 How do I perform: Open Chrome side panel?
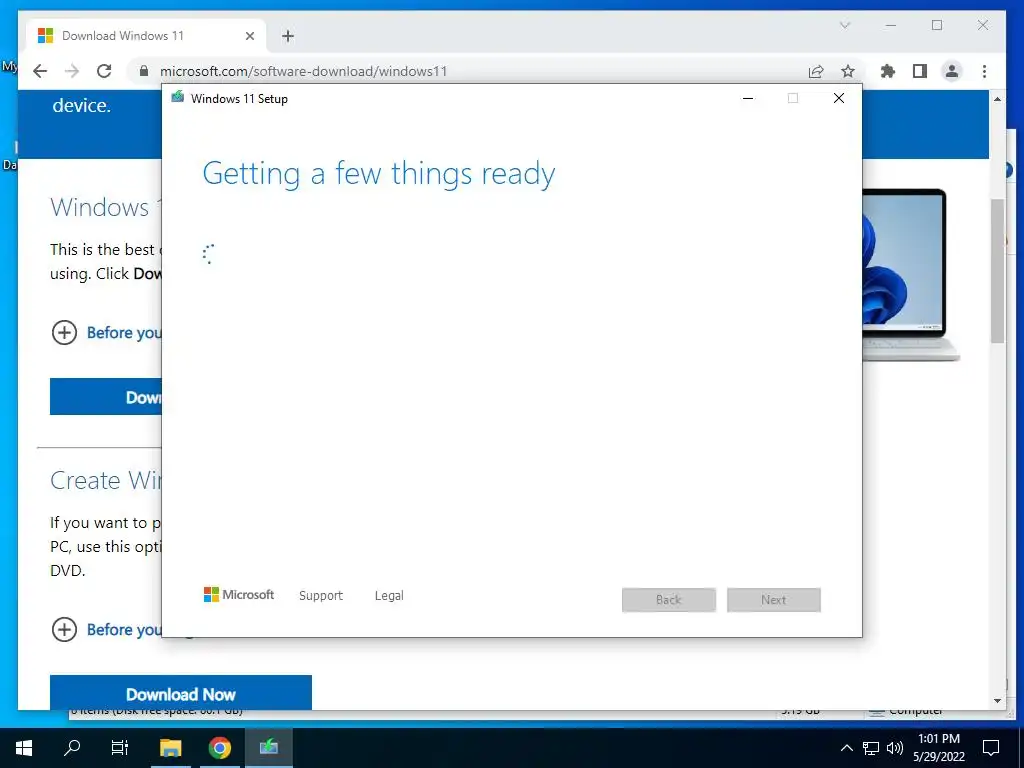click(920, 71)
